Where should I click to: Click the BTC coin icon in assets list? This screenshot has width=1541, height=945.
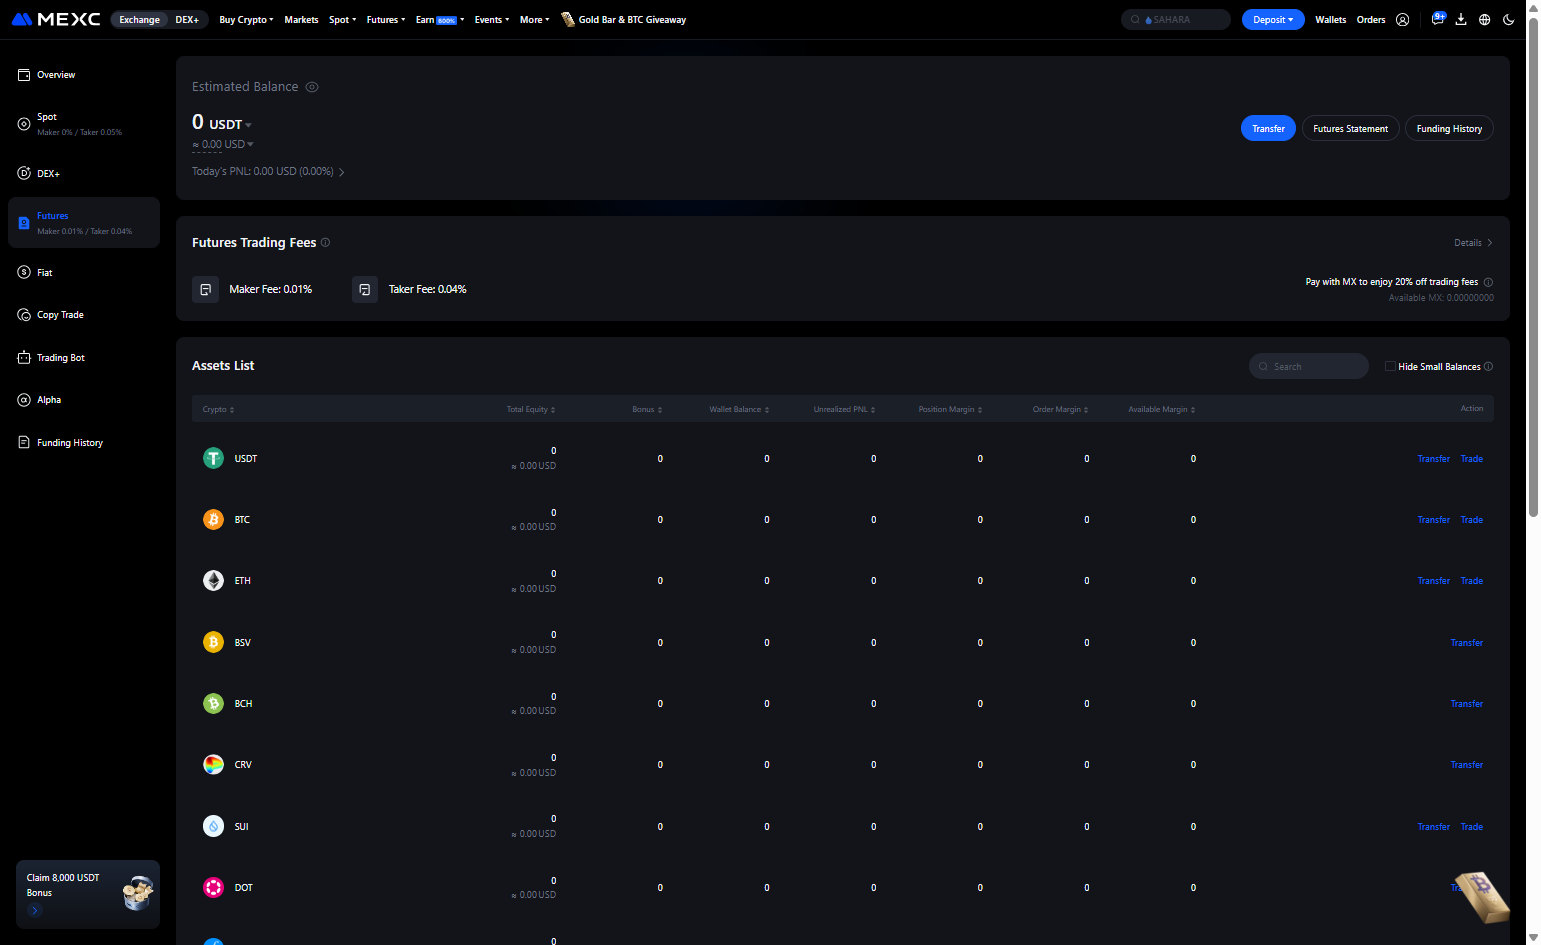click(213, 520)
